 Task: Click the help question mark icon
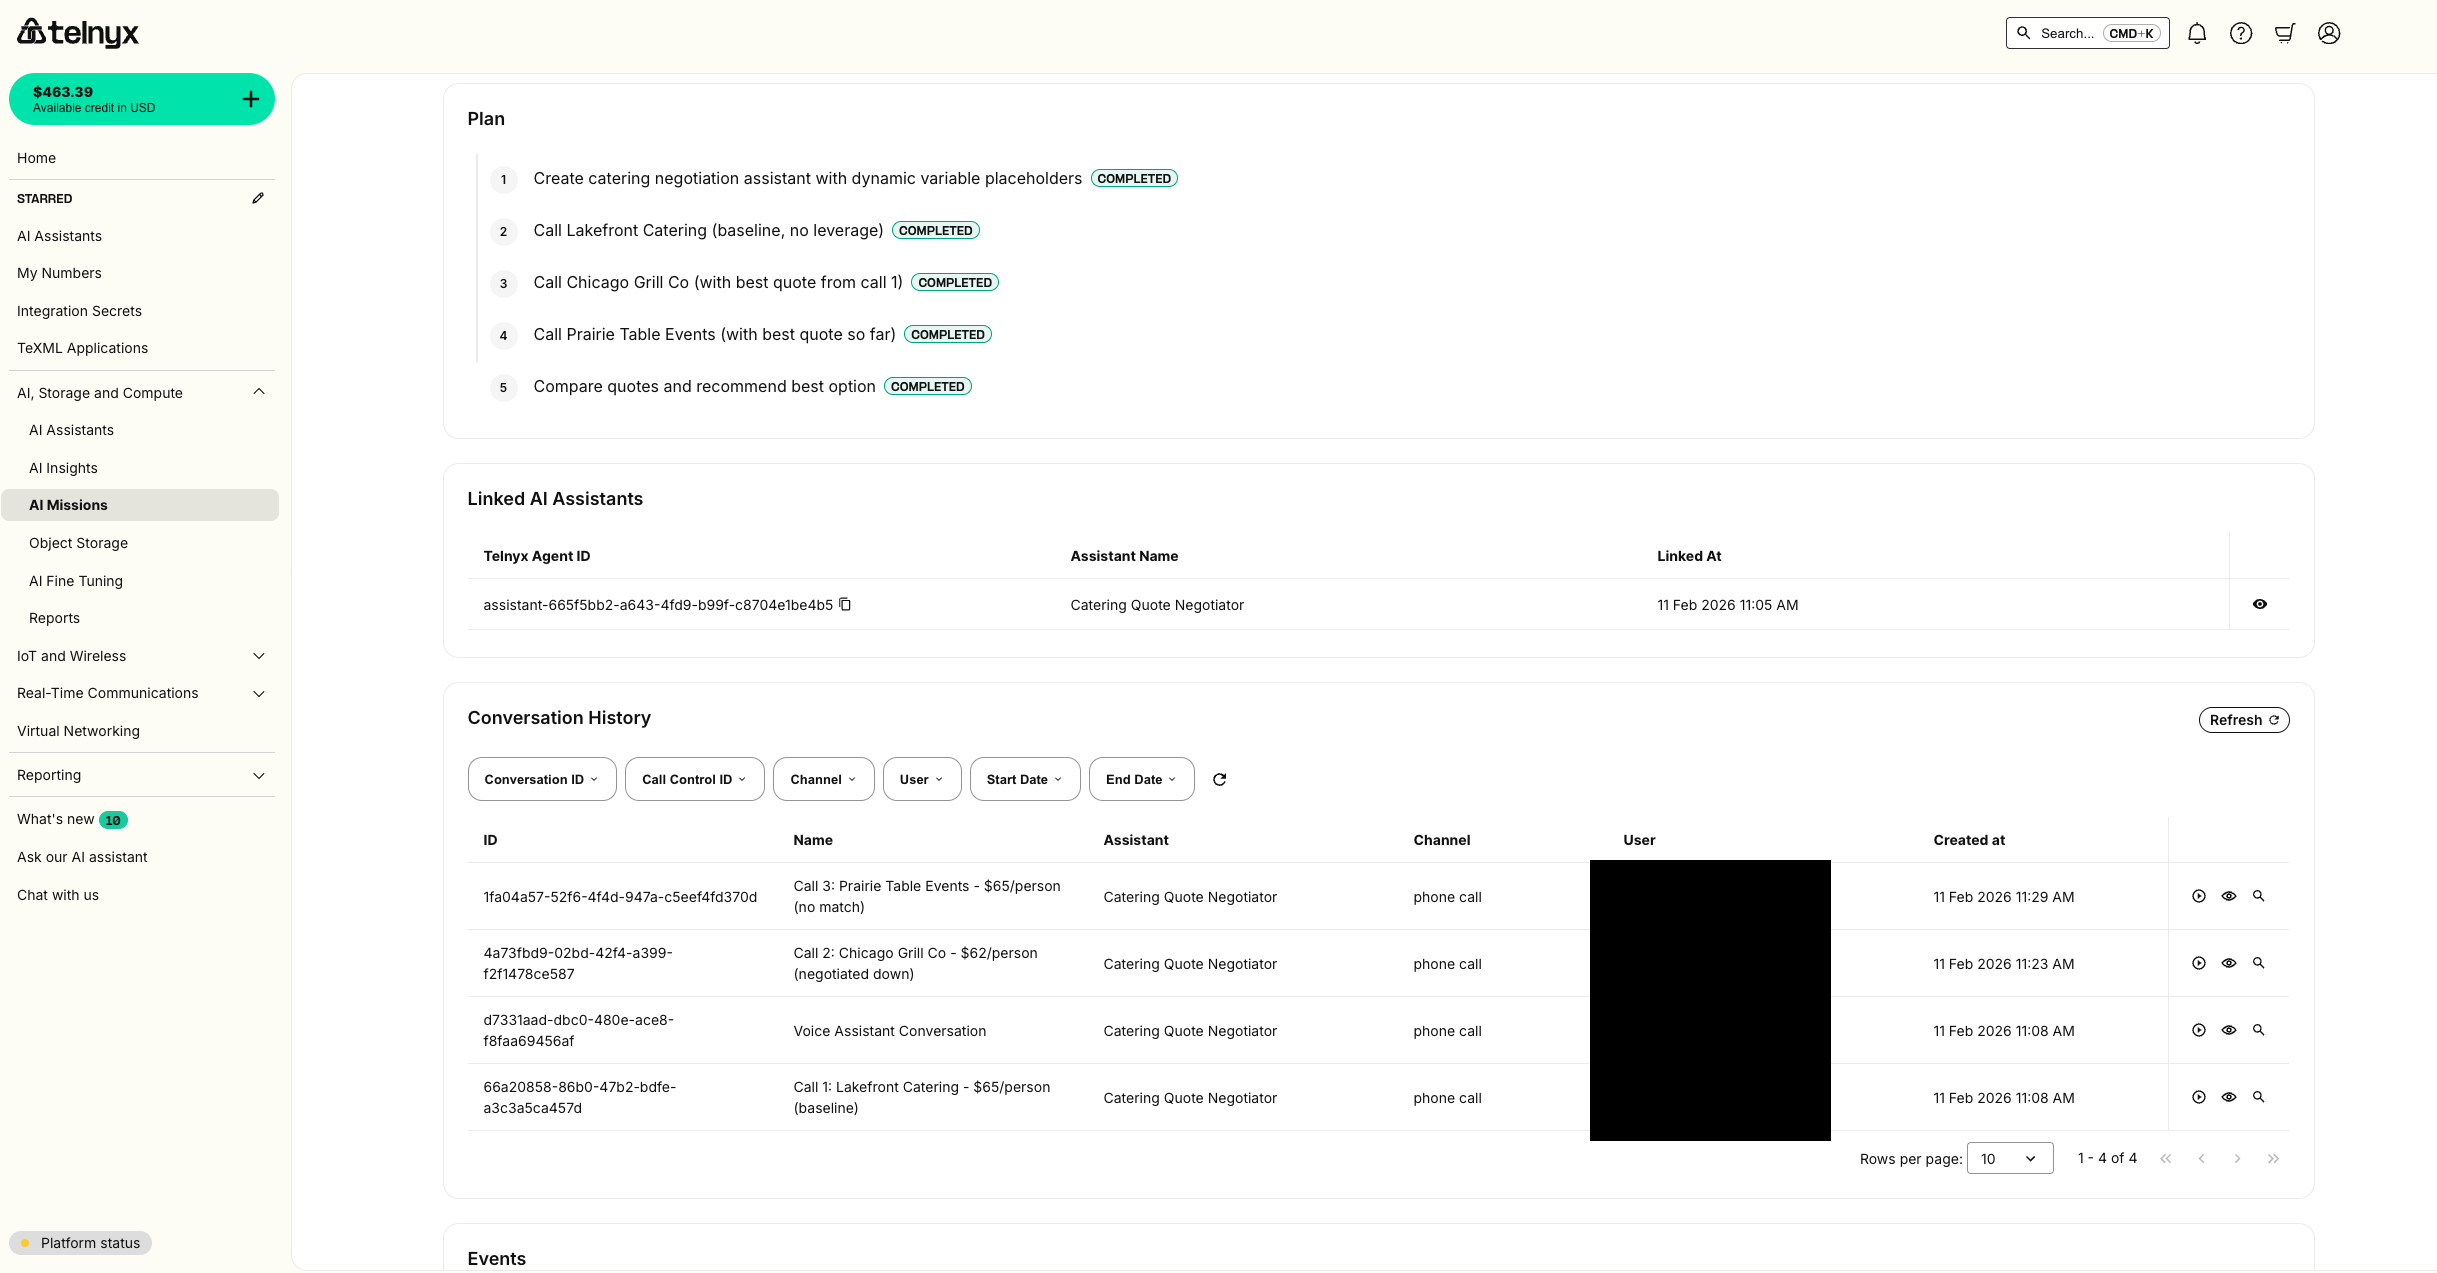tap(2241, 33)
